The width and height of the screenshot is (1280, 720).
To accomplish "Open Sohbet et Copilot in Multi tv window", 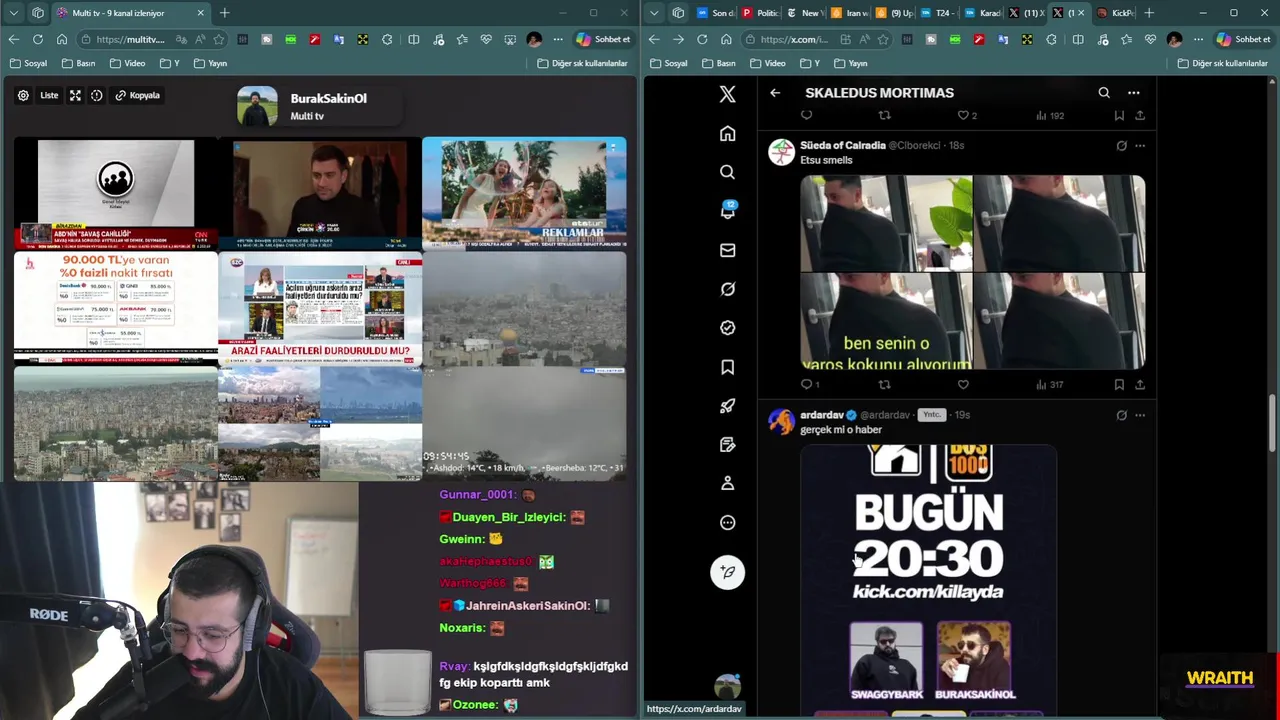I will pyautogui.click(x=603, y=39).
